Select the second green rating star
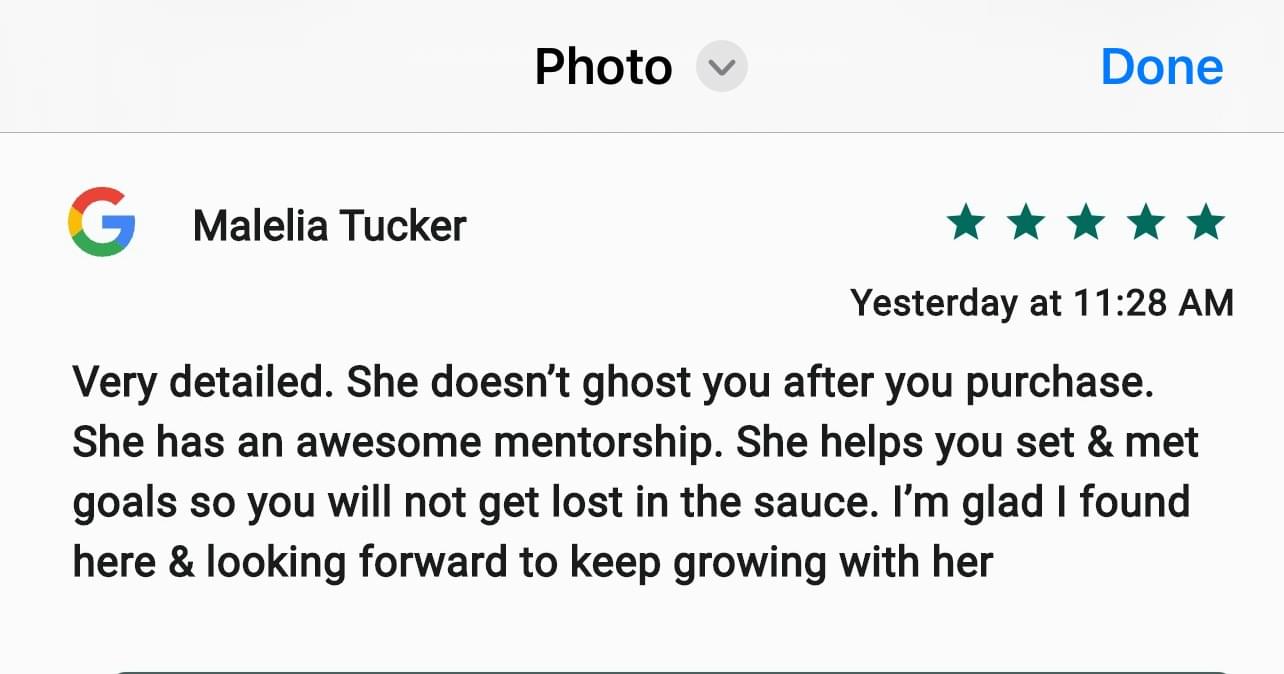The image size is (1284, 674). (x=1026, y=222)
